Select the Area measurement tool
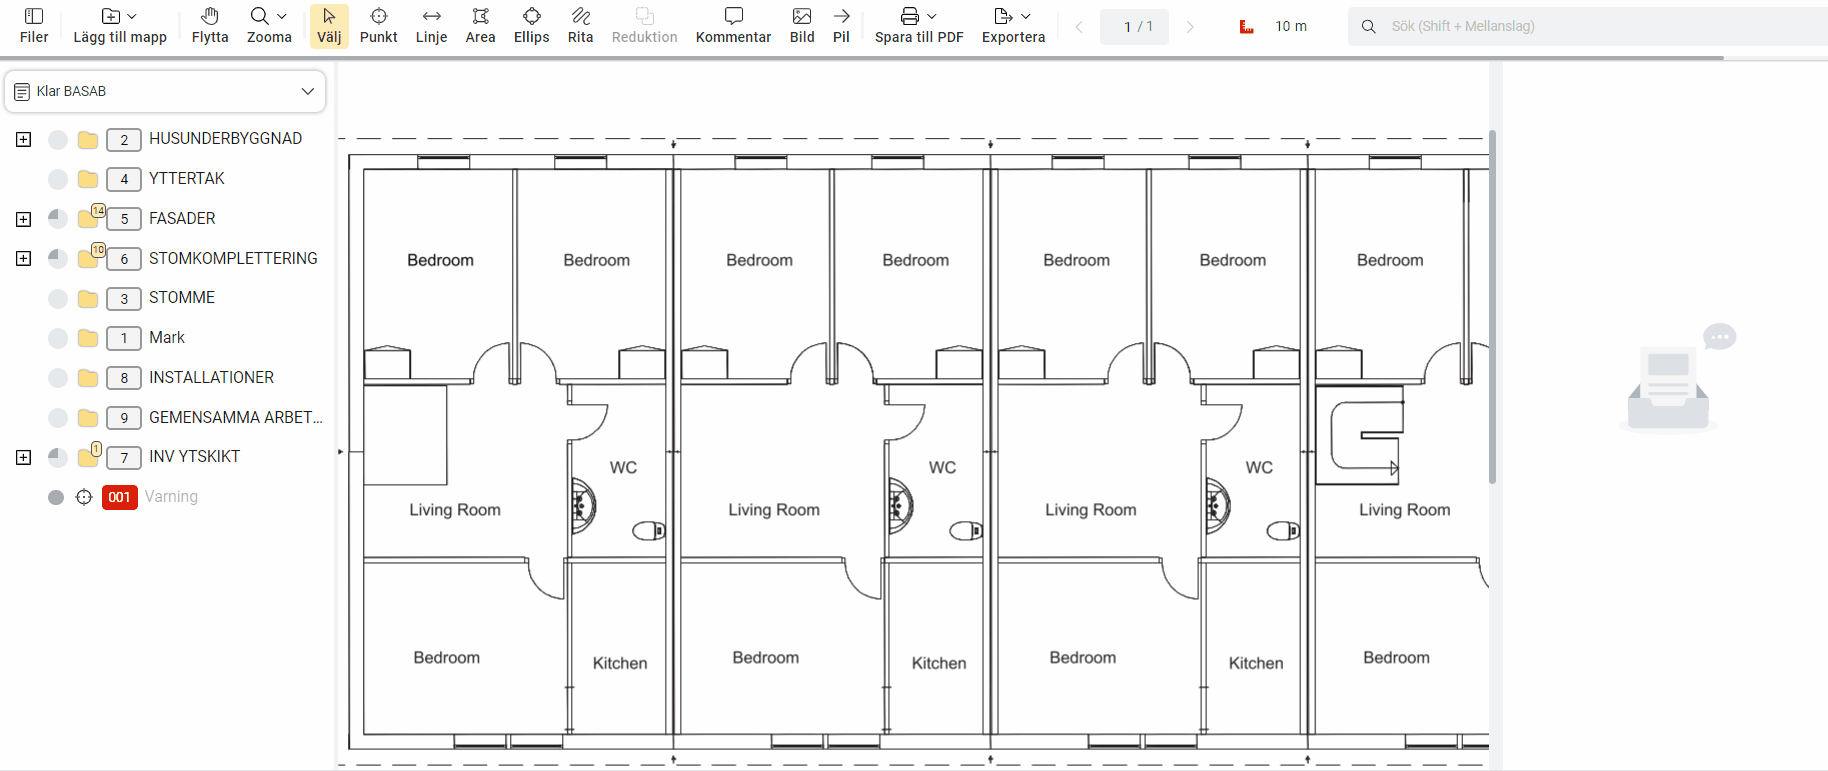The height and width of the screenshot is (771, 1828). click(481, 26)
